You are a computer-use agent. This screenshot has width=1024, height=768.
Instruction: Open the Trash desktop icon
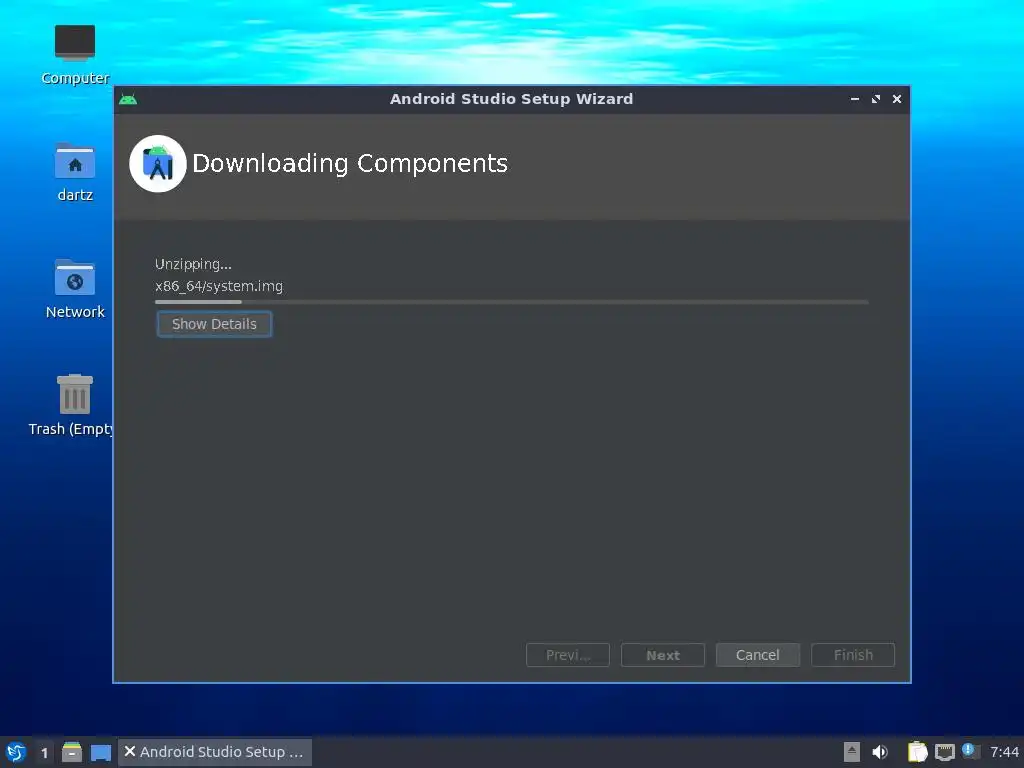(x=71, y=405)
